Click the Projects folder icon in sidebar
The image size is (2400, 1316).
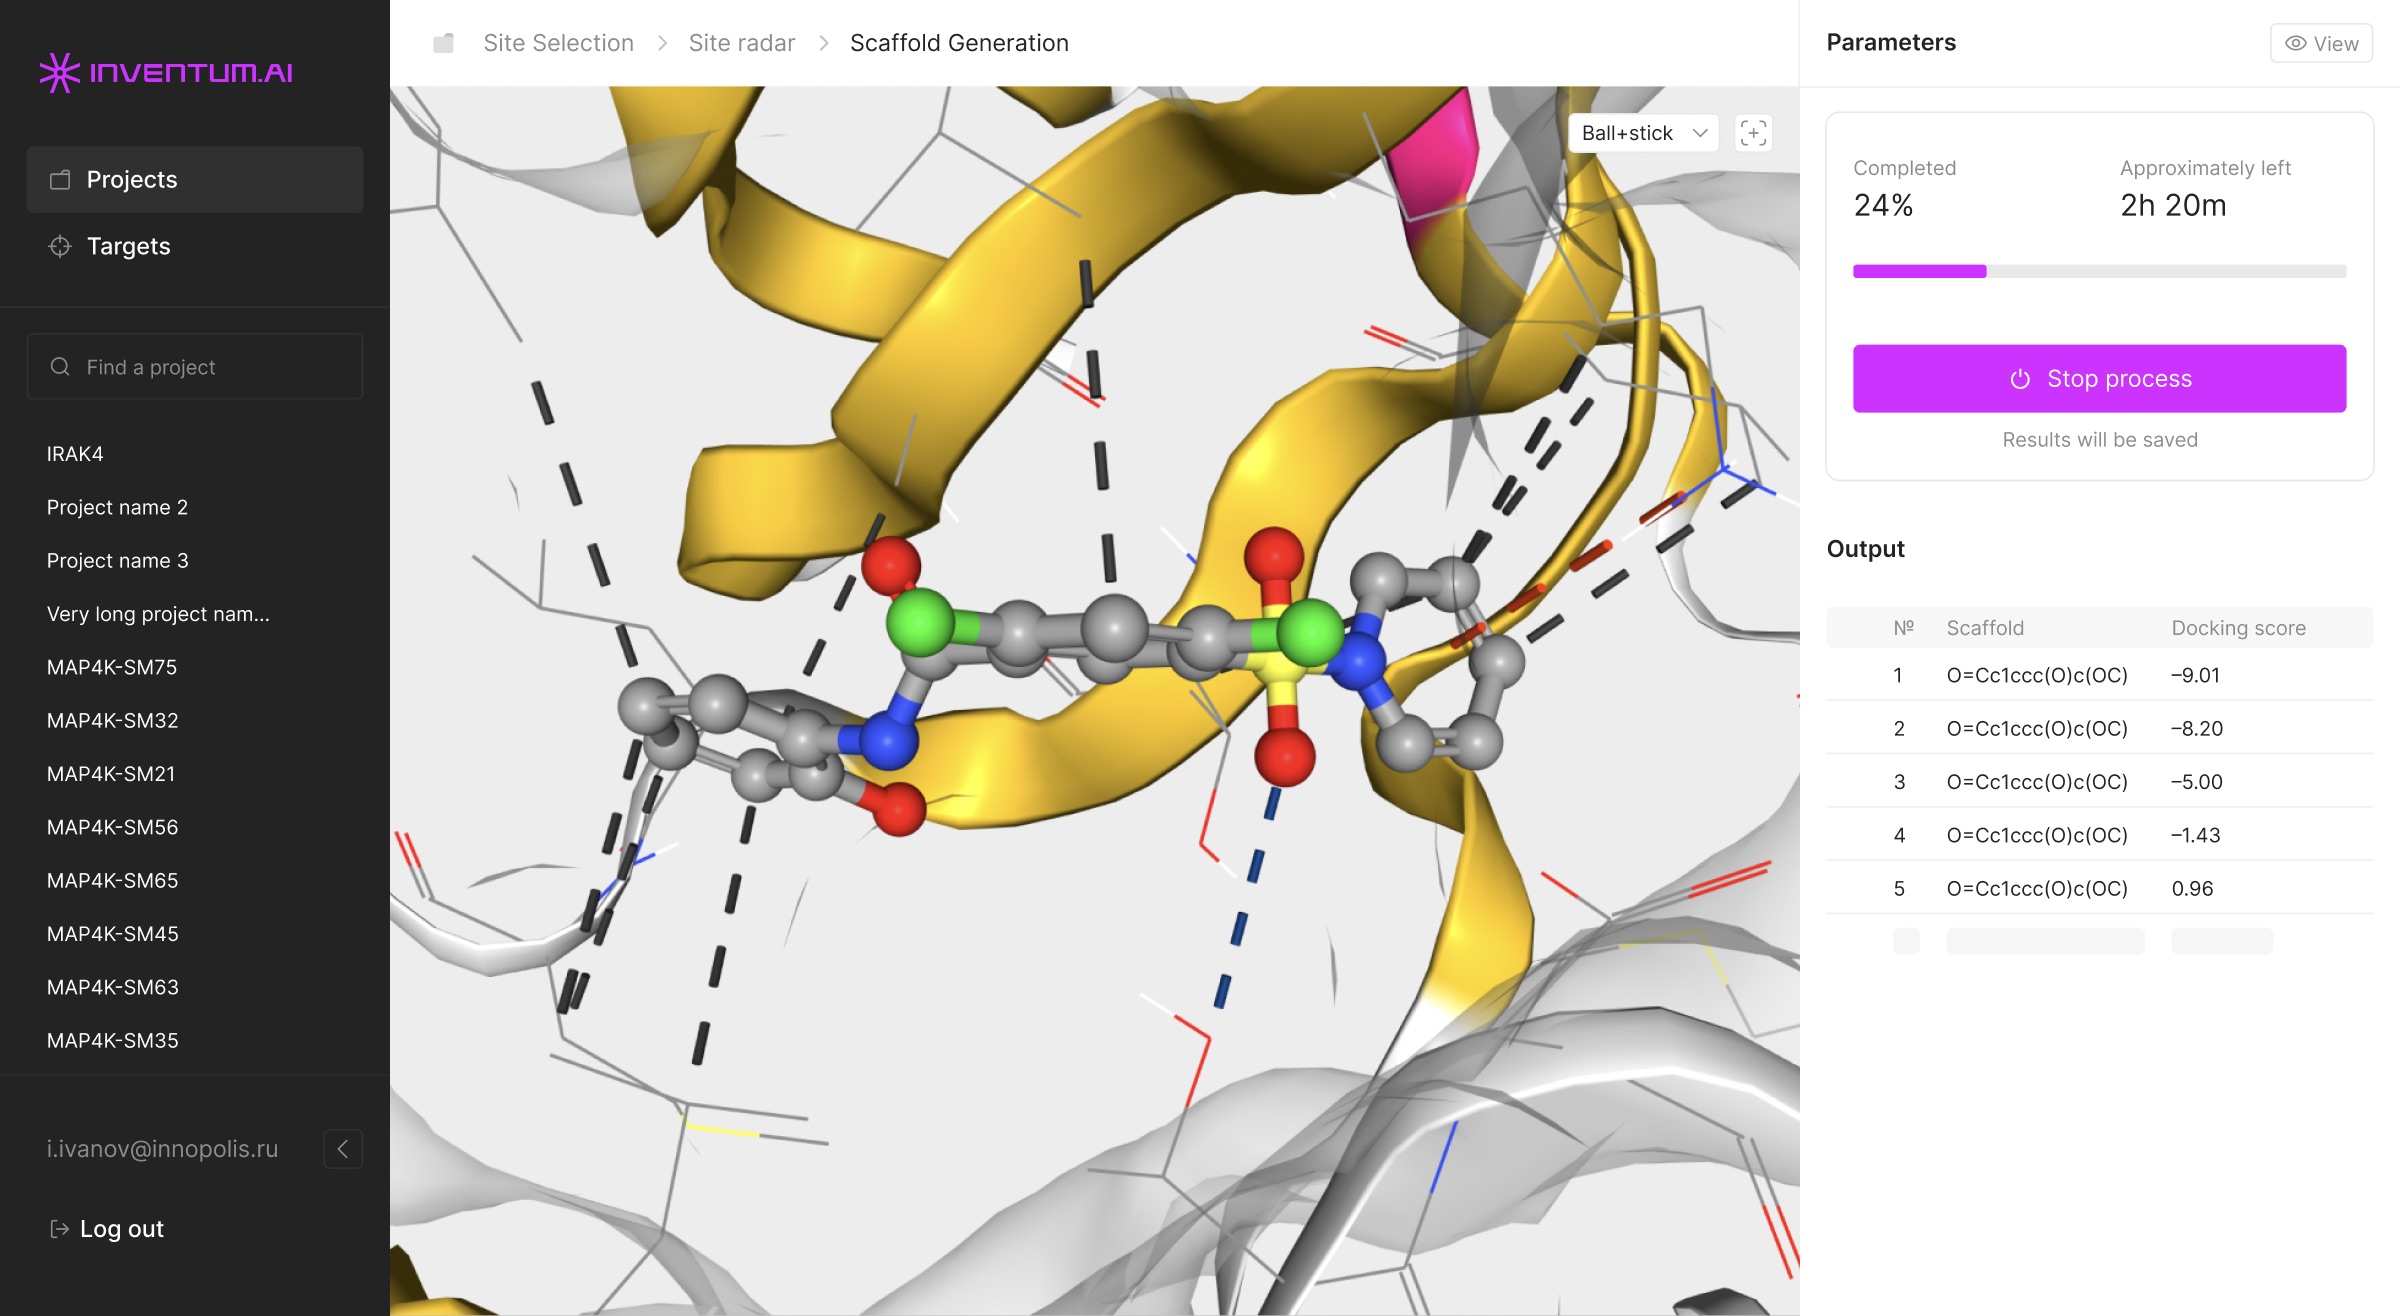pyautogui.click(x=60, y=179)
